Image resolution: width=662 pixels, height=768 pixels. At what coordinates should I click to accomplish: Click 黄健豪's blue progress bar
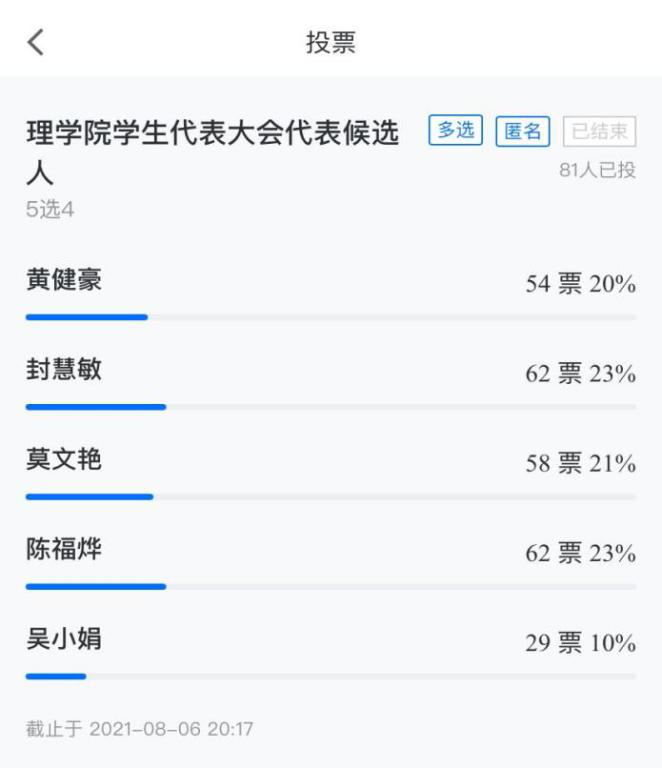click(x=87, y=317)
